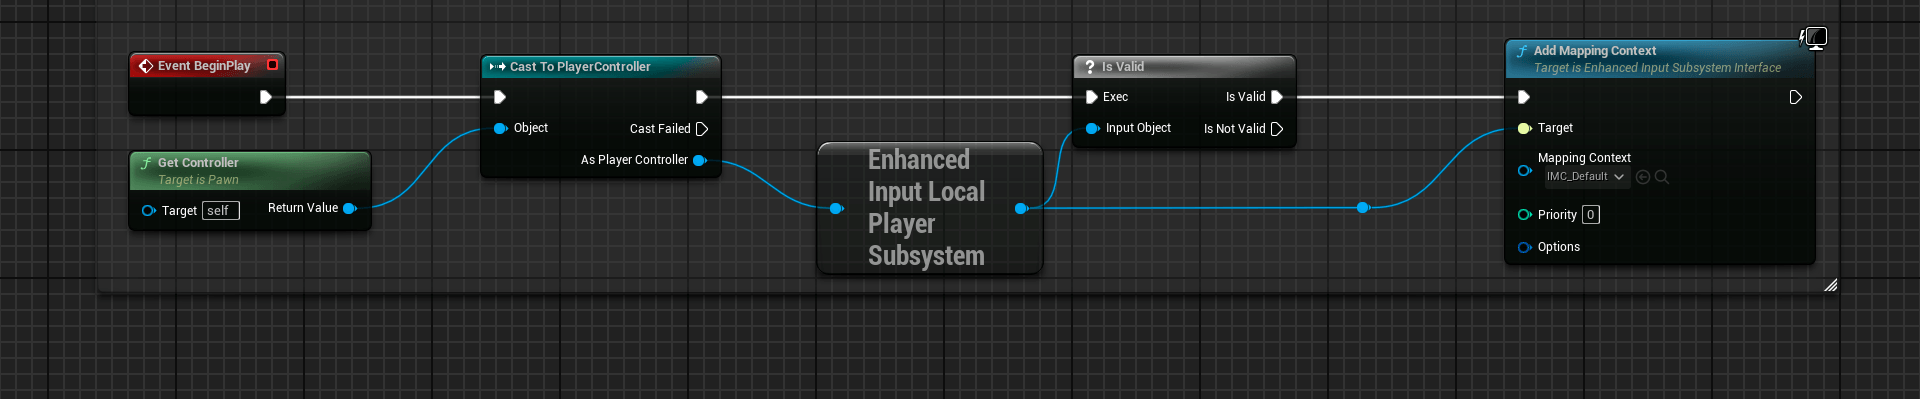Viewport: 1920px width, 399px height.
Task: Click the client-only monitor icon on Add Mapping Context
Action: point(1815,38)
